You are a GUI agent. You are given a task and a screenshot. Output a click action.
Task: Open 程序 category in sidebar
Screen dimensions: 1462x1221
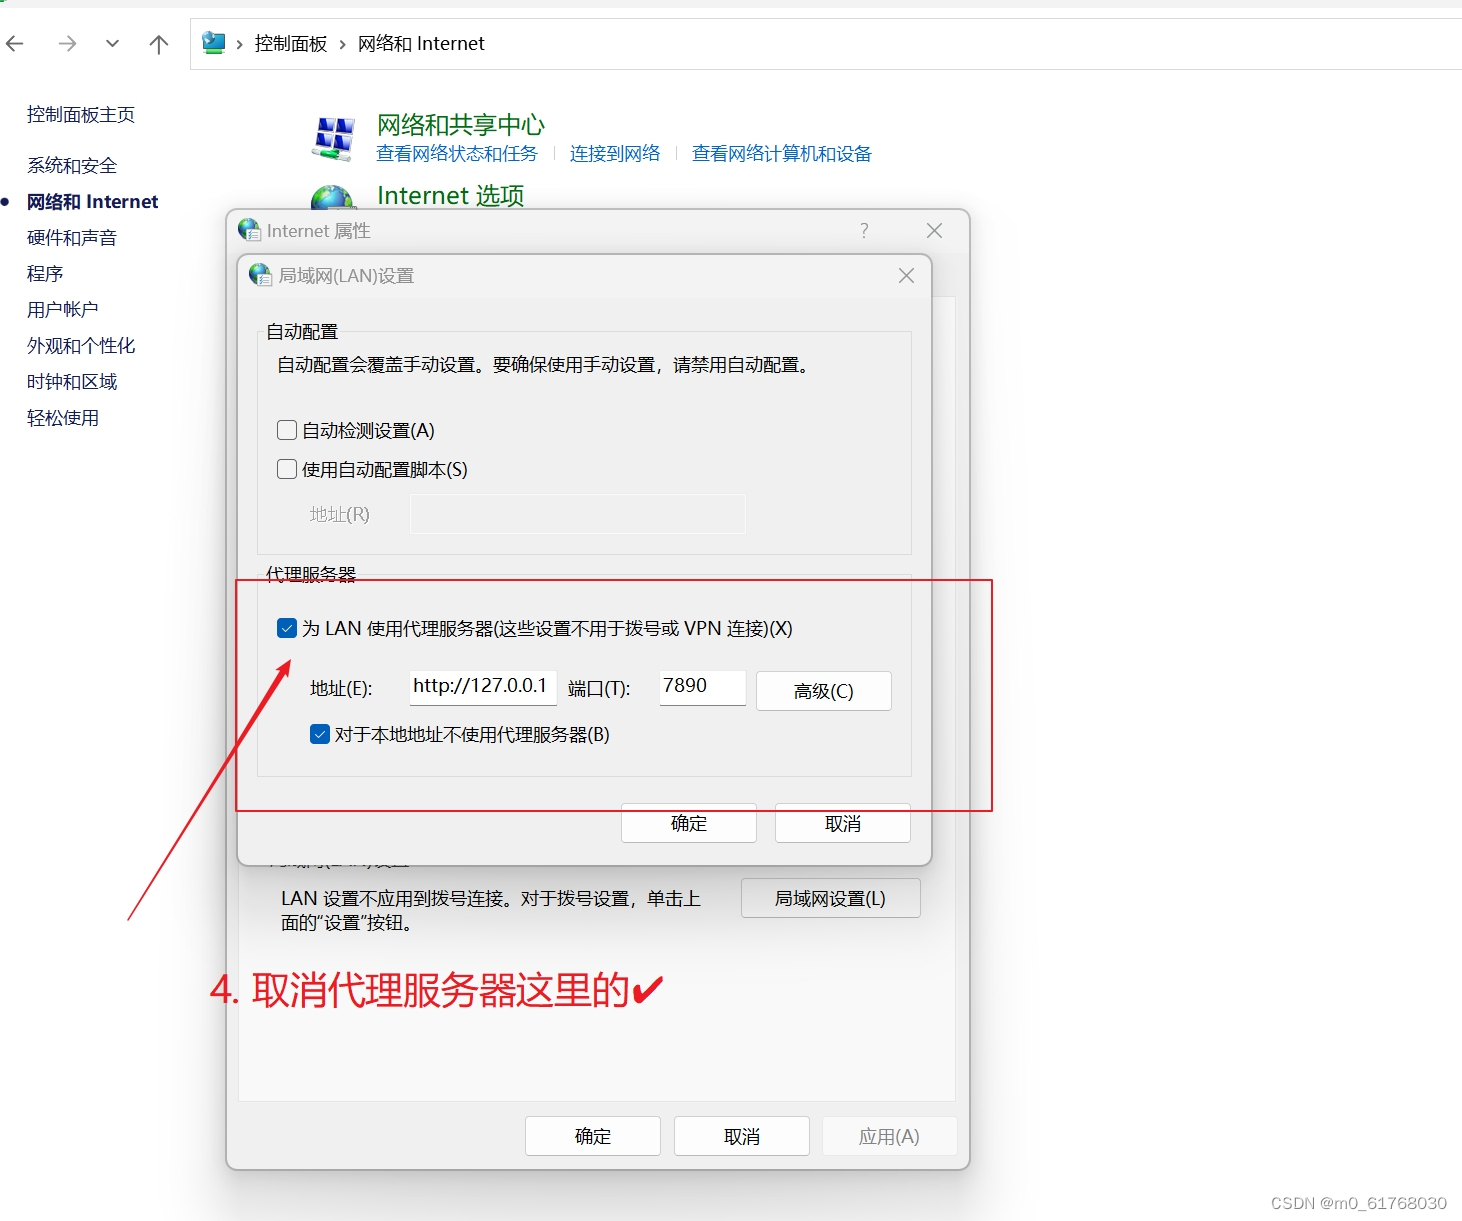45,273
